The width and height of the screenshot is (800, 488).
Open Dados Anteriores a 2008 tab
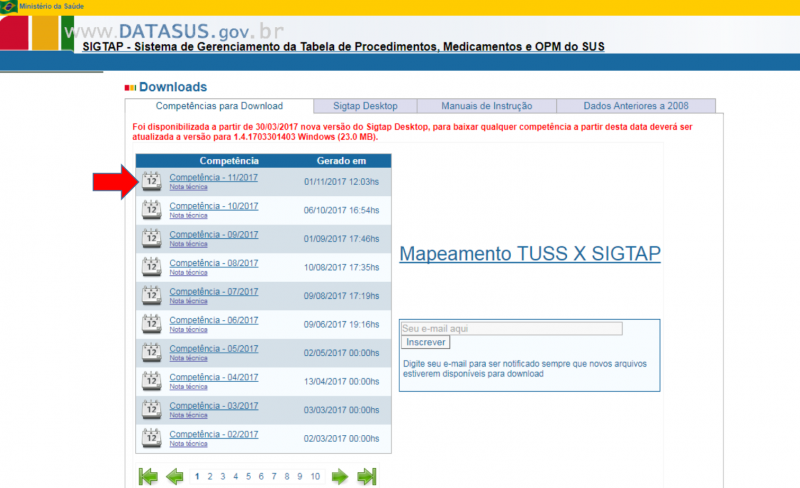[x=636, y=106]
